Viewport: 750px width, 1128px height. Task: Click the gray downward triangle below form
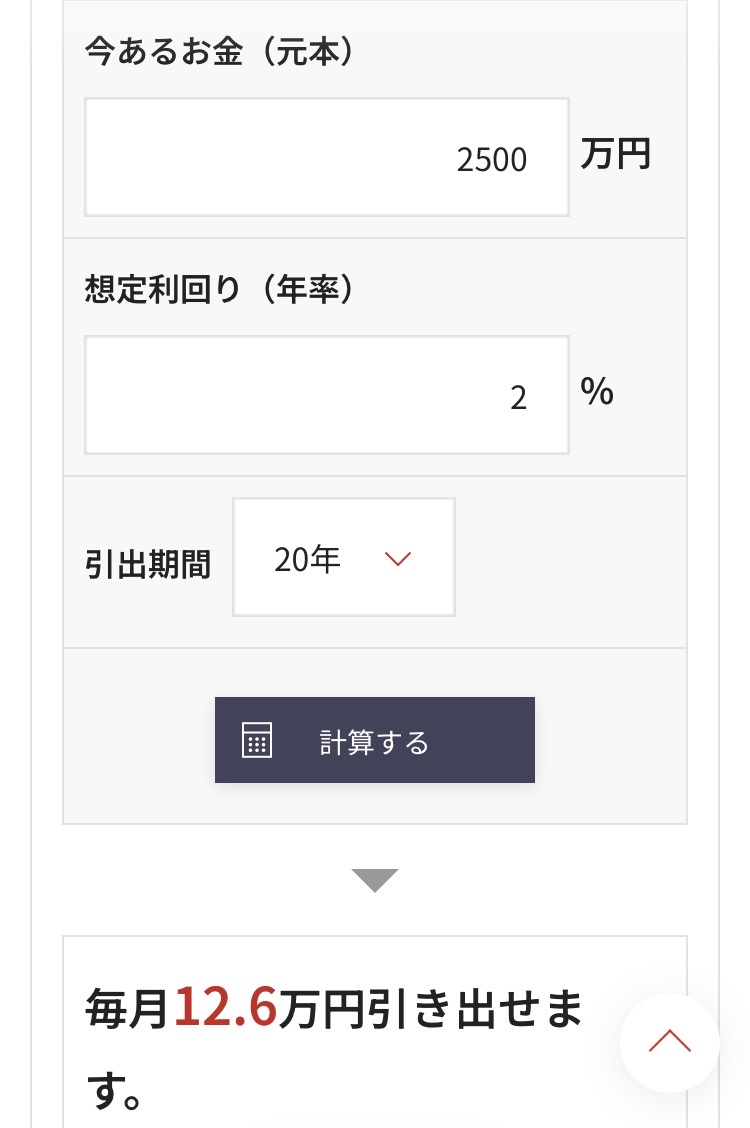point(375,880)
